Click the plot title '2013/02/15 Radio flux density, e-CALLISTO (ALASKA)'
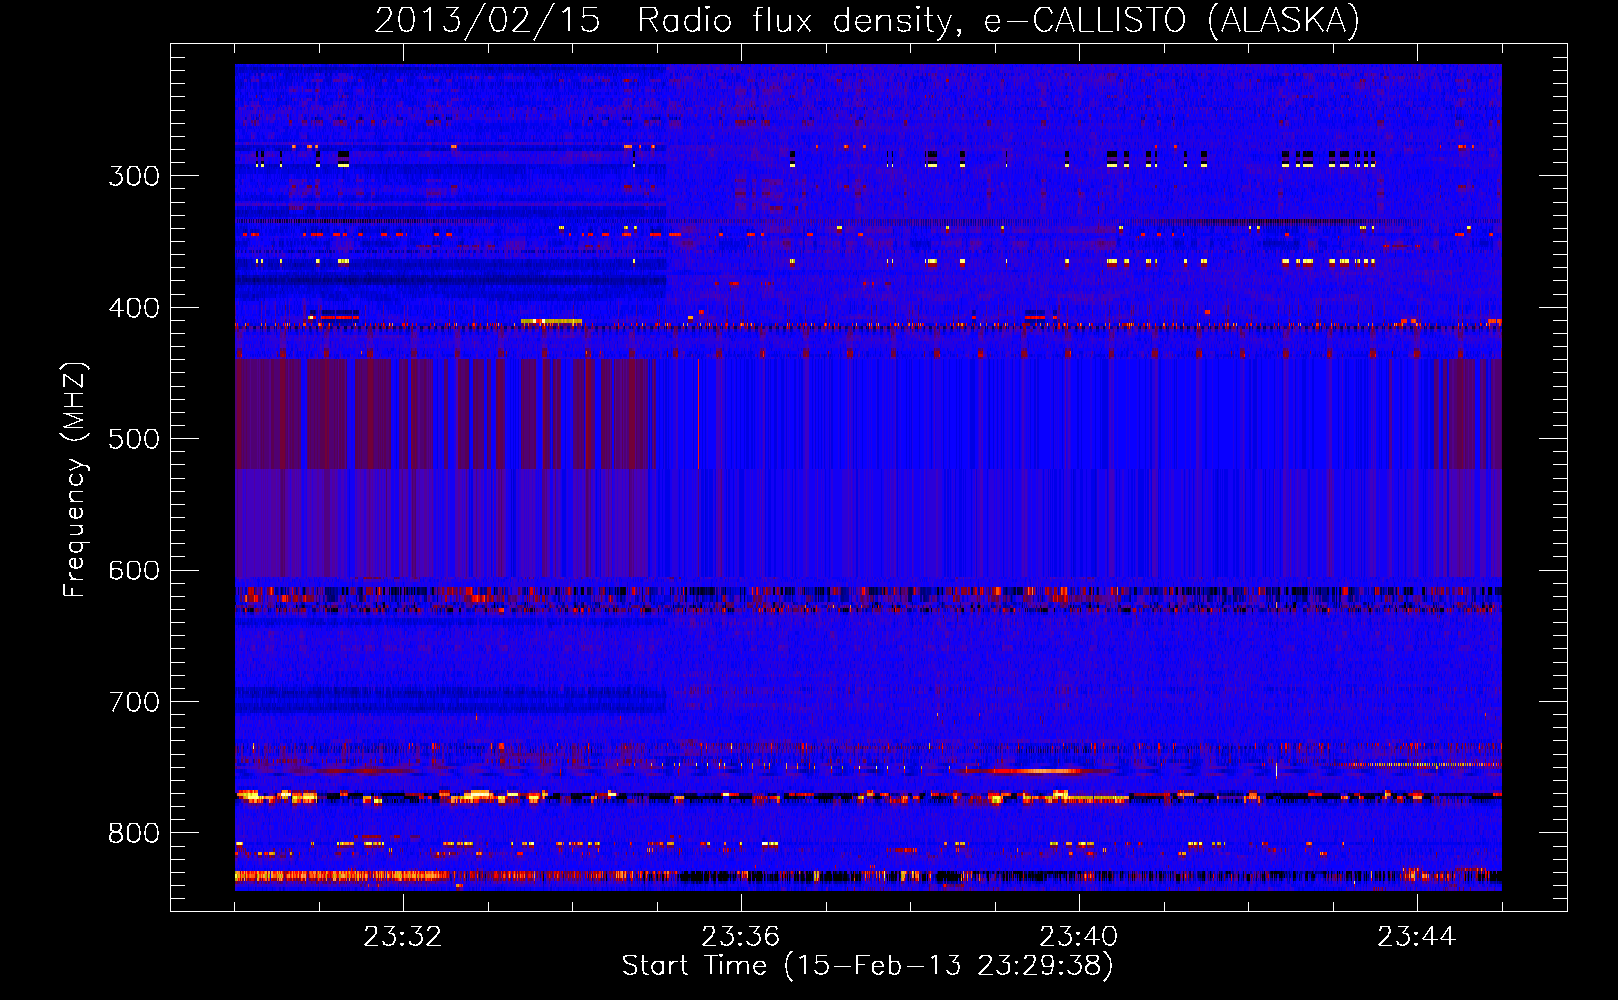The height and width of the screenshot is (1000, 1618). click(x=867, y=20)
